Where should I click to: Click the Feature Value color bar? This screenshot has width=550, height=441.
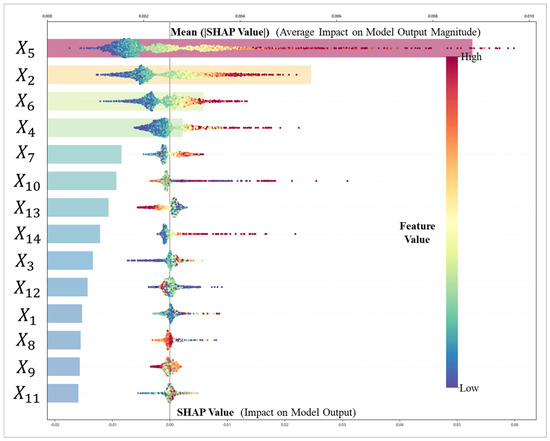[x=452, y=222]
